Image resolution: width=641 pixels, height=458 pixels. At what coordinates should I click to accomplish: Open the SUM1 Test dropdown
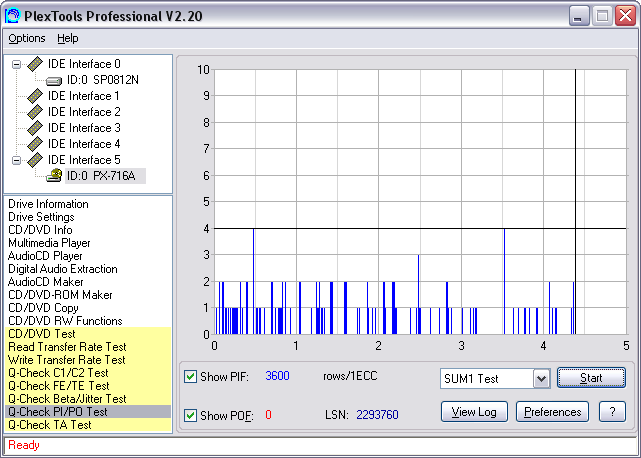click(541, 379)
